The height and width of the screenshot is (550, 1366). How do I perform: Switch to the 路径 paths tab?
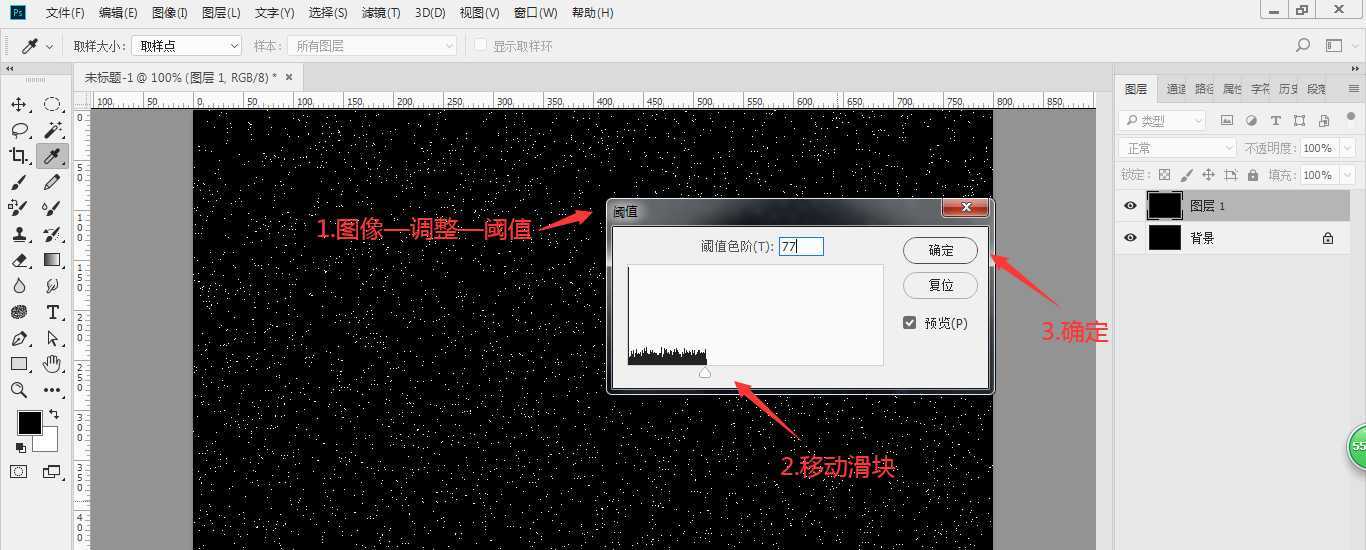click(x=1204, y=89)
